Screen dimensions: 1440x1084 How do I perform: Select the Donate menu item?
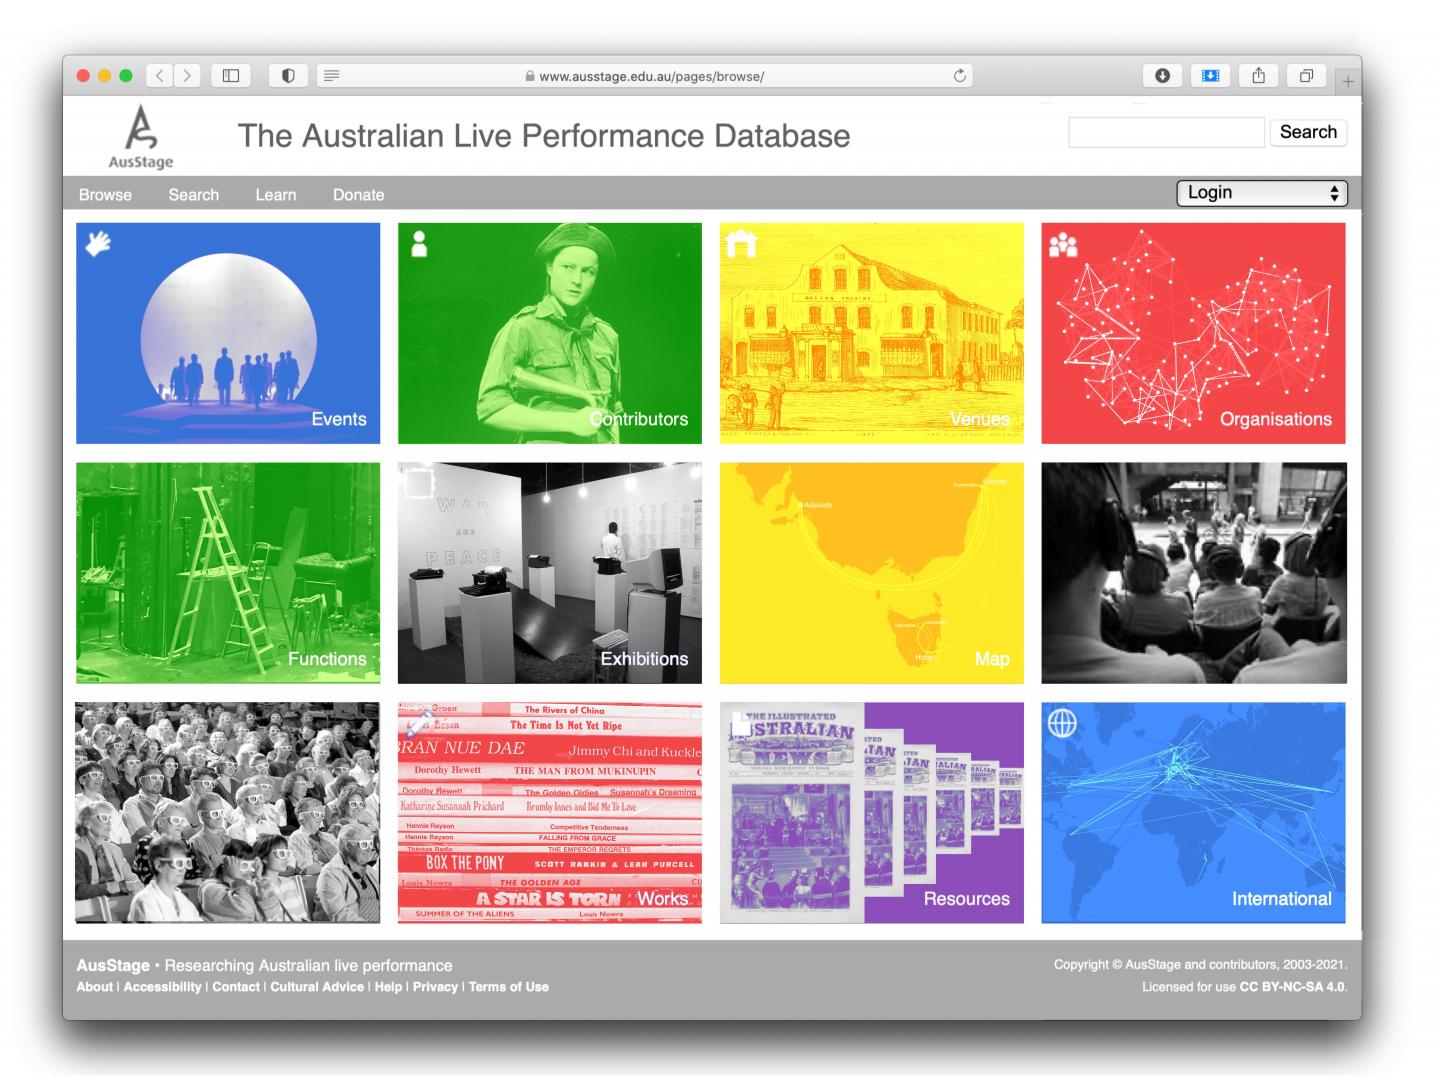pos(358,195)
